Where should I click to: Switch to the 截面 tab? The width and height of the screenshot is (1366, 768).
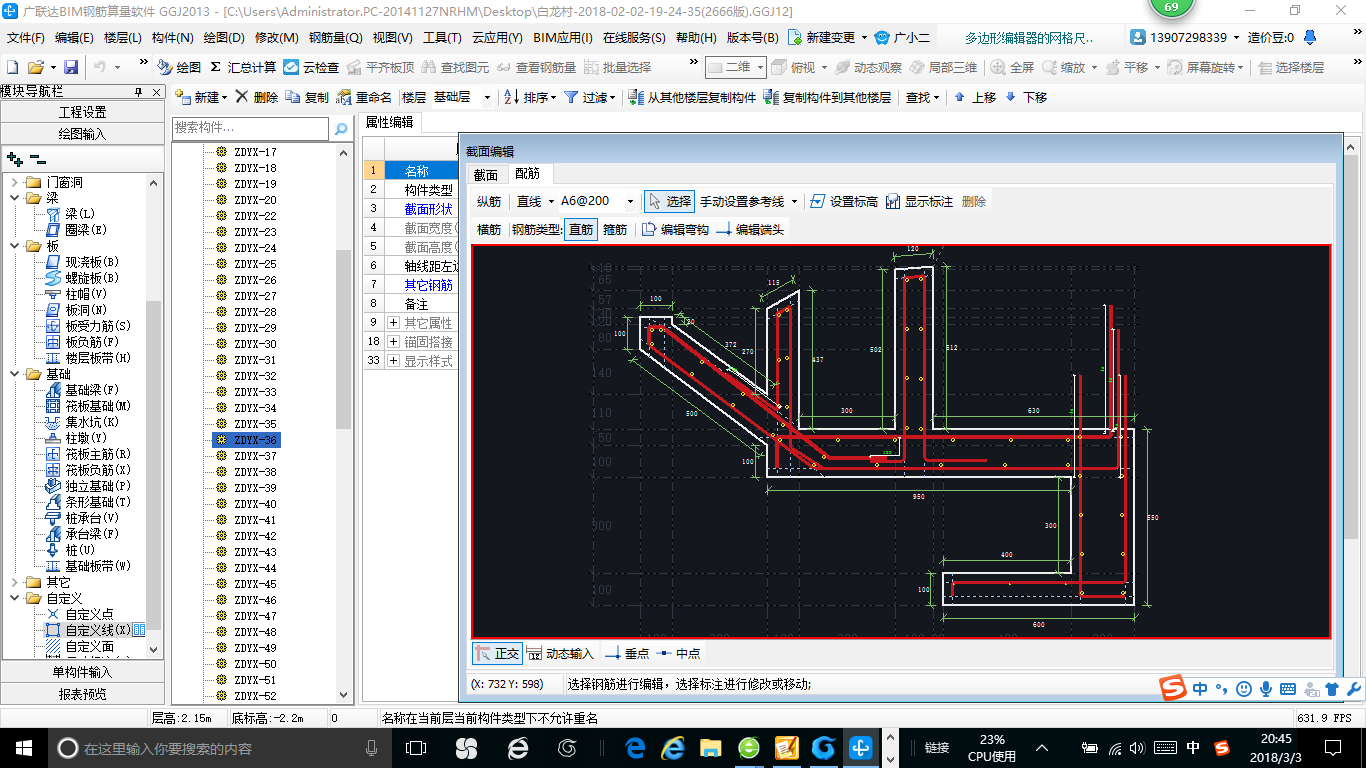point(486,174)
